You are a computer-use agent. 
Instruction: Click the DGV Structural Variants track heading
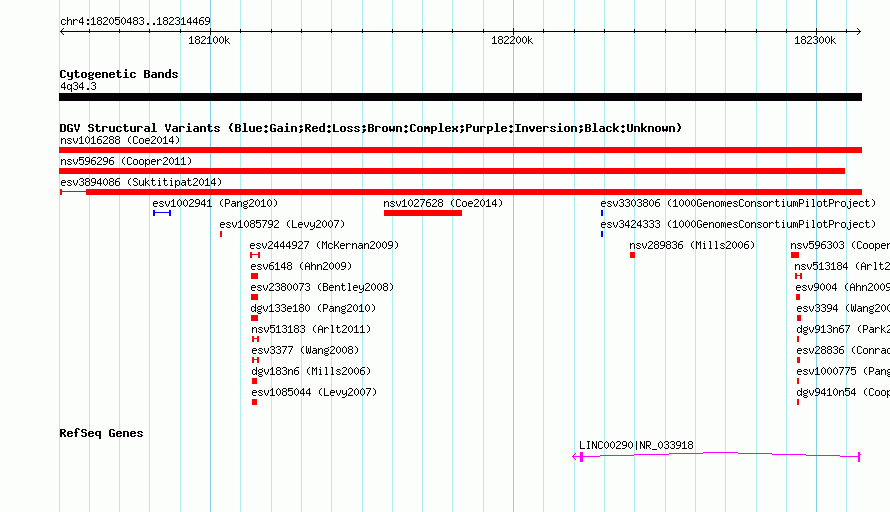[x=370, y=128]
